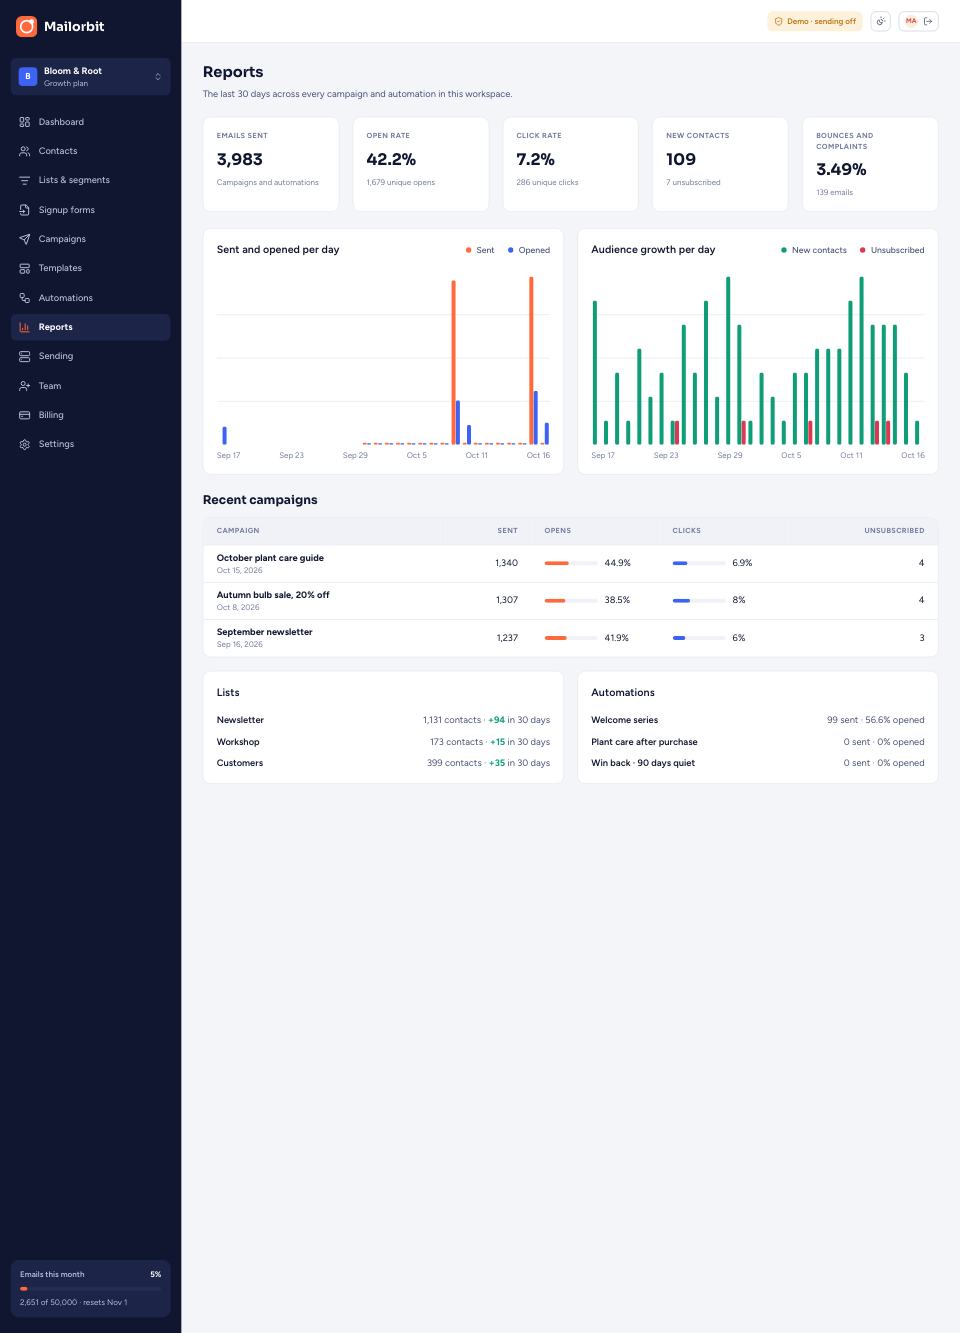
Task: Open the Bloom & Root workspace switcher
Action: pos(90,77)
